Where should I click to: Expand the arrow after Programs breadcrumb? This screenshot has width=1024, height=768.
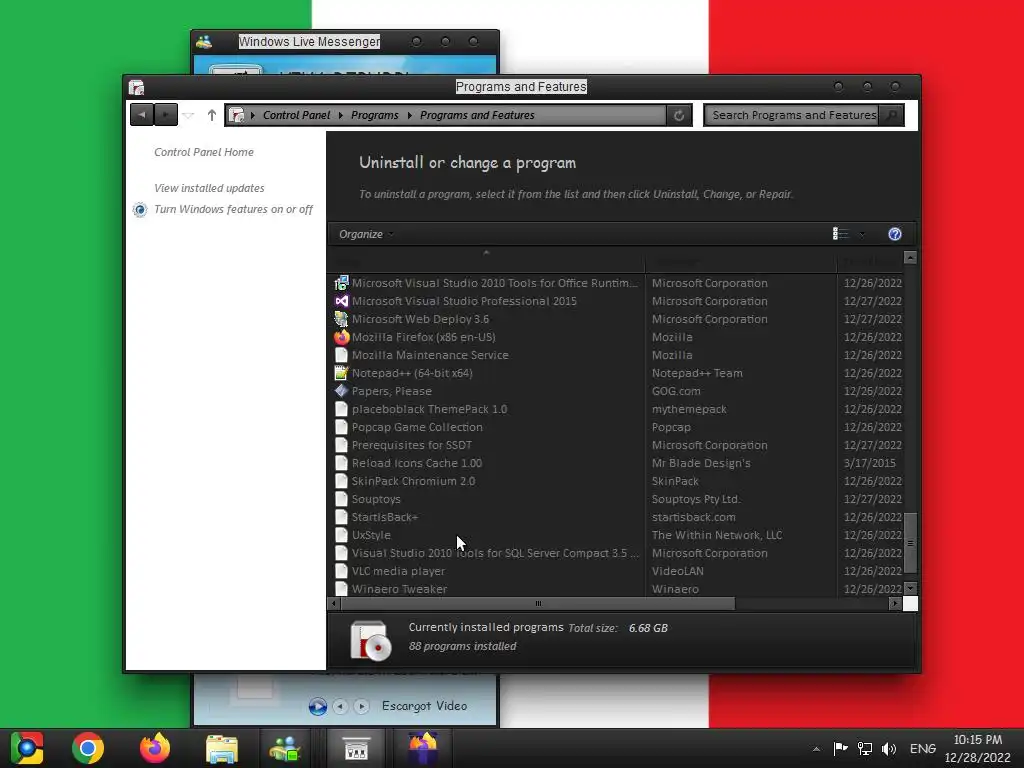point(409,116)
